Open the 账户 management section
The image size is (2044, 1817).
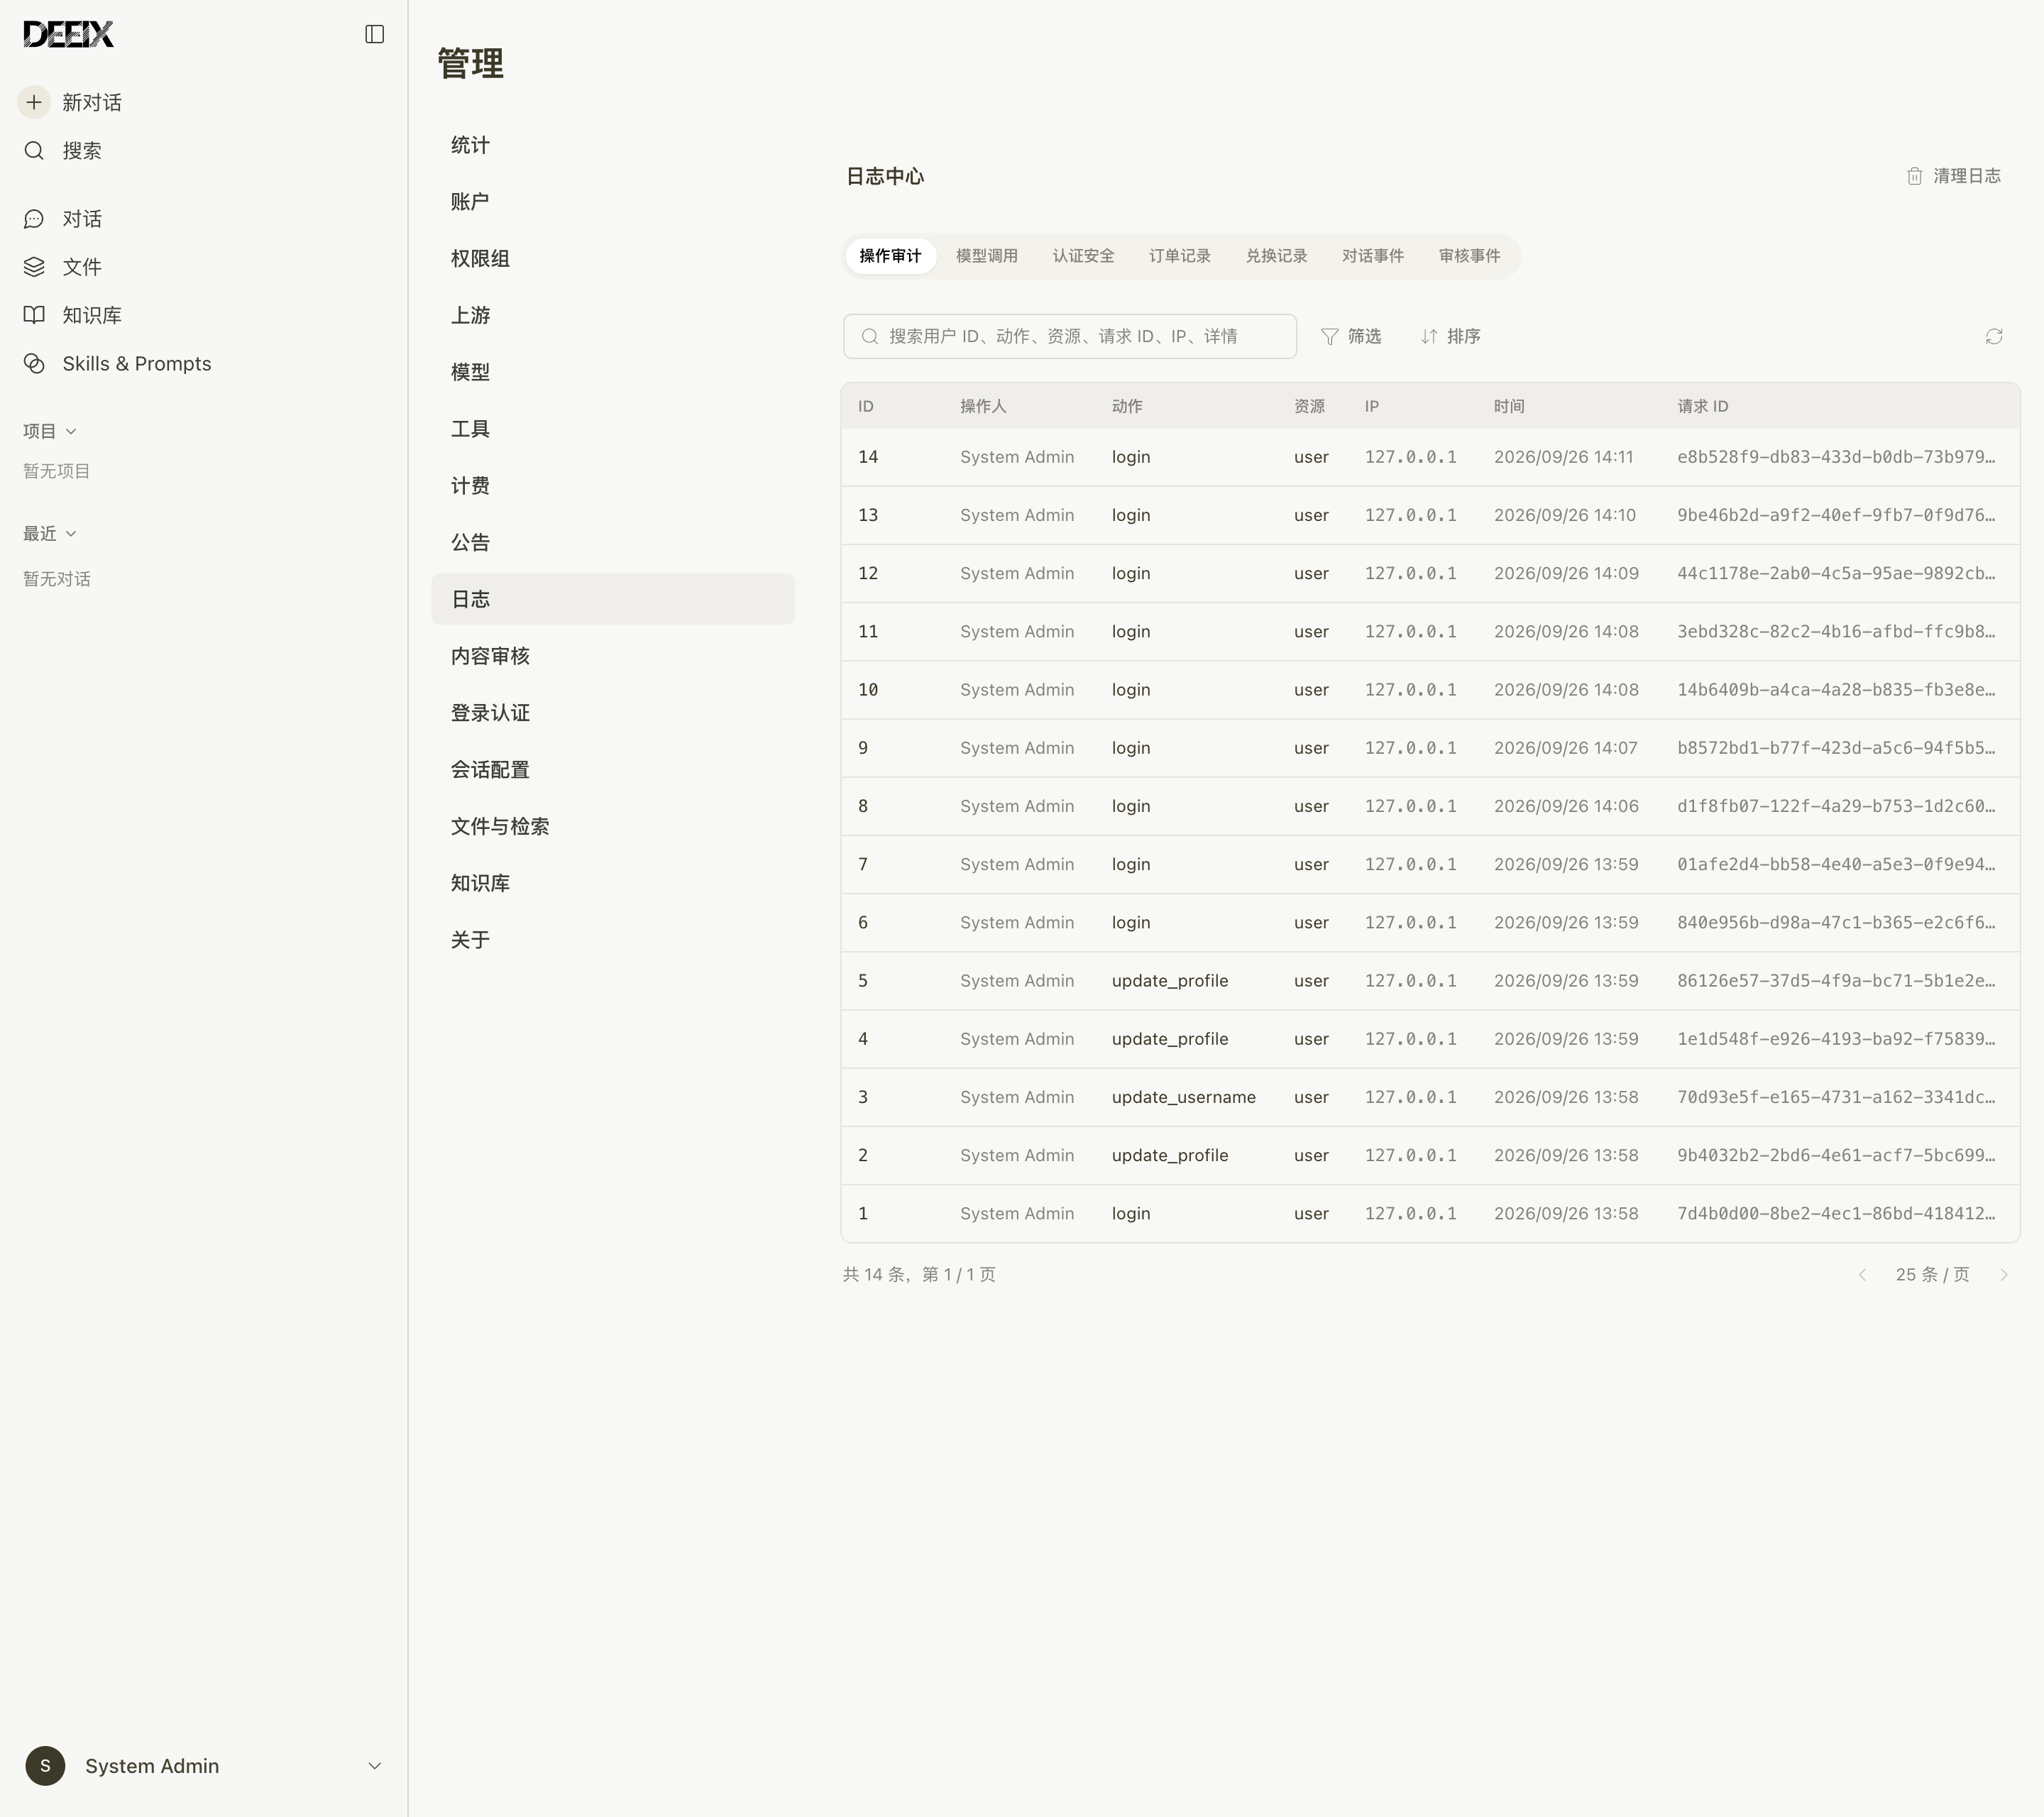click(x=613, y=202)
